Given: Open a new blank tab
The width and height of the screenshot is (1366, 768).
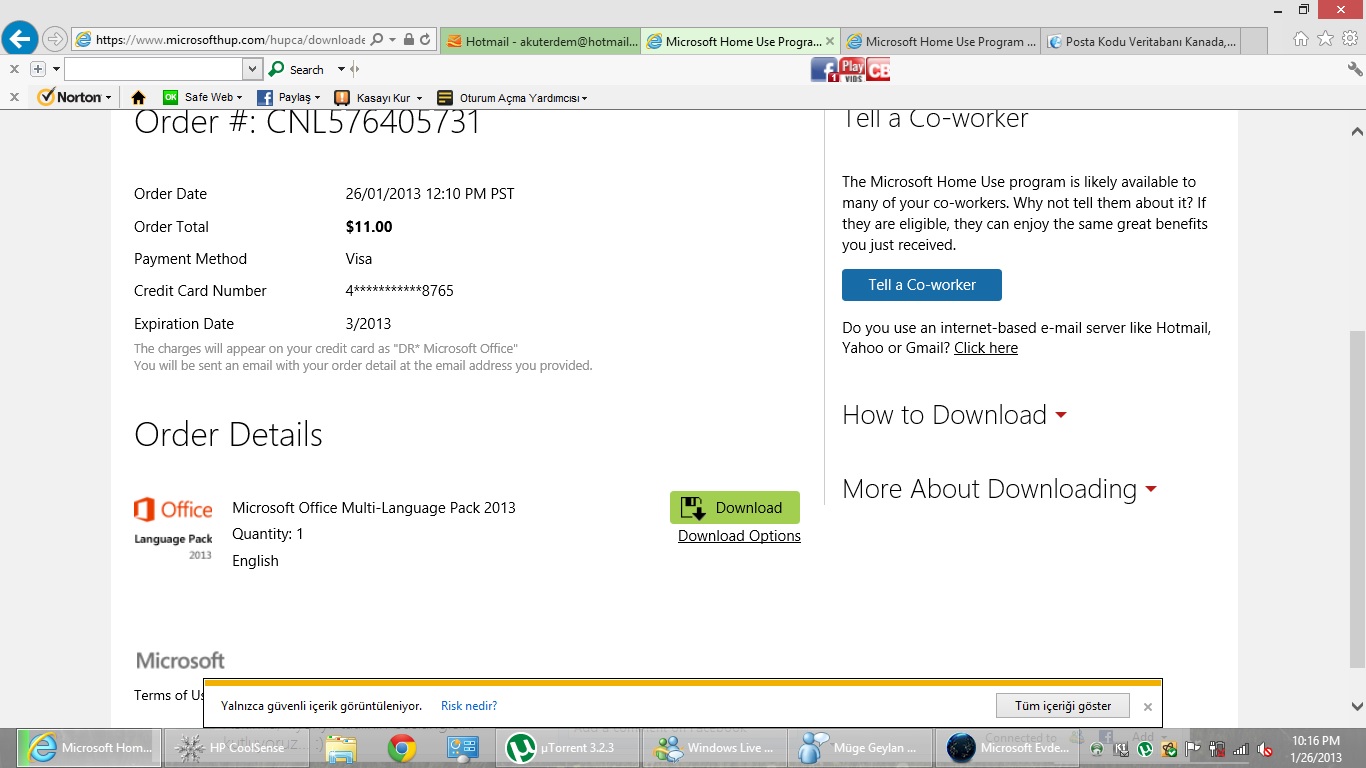Looking at the screenshot, I should [x=1254, y=41].
